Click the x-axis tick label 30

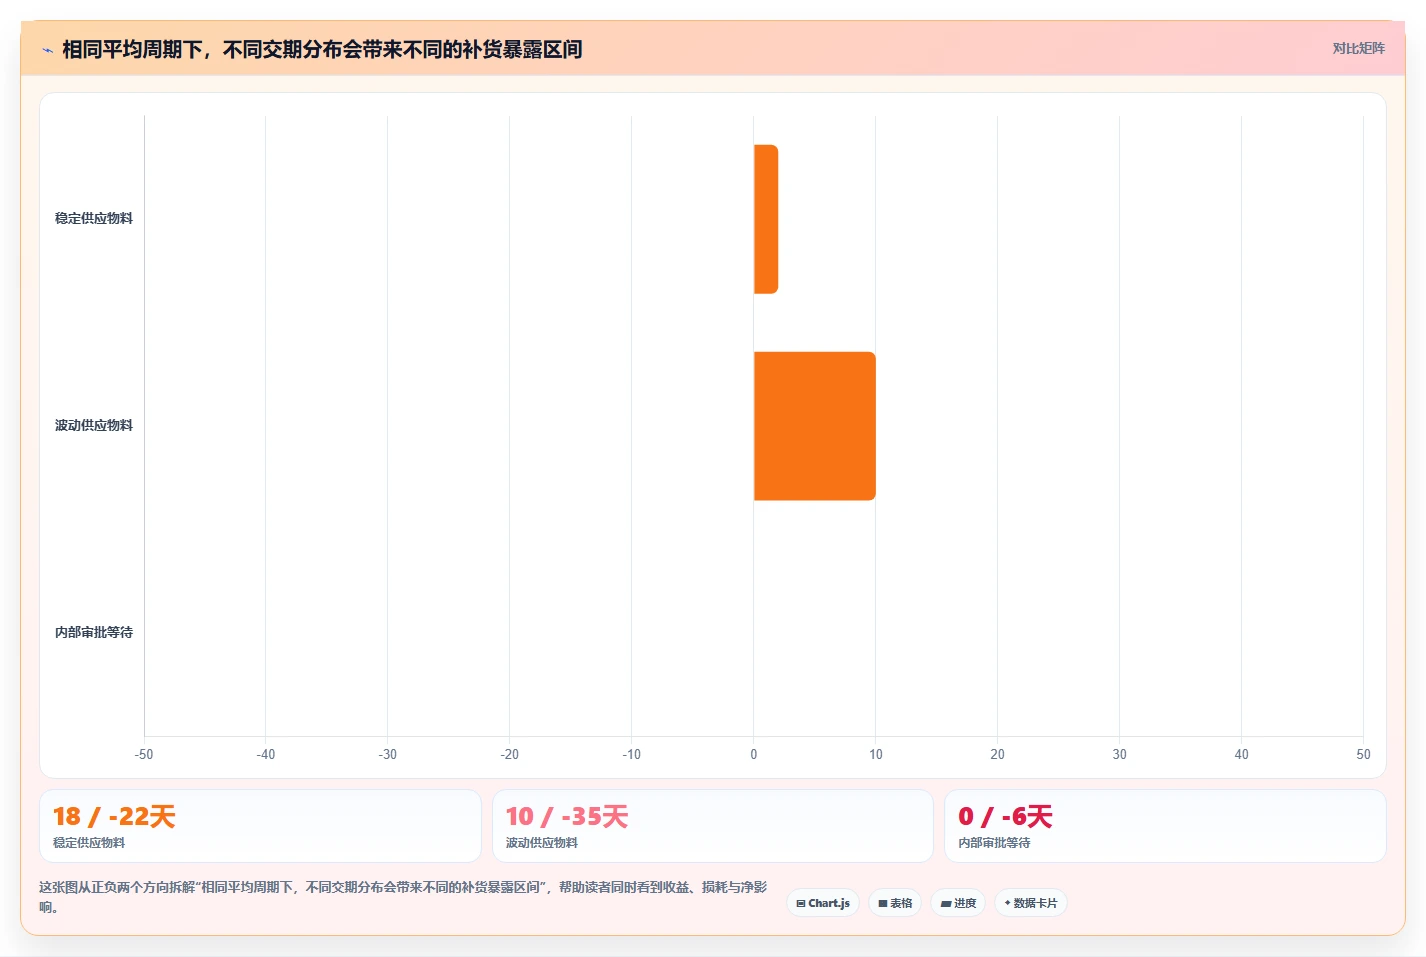tap(1120, 754)
